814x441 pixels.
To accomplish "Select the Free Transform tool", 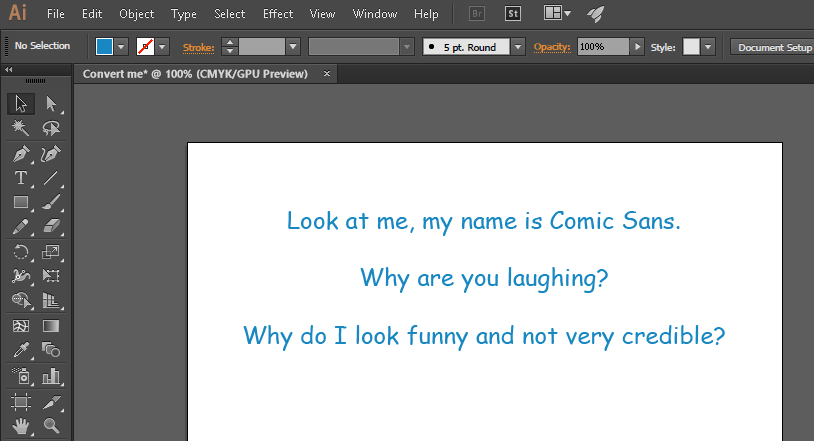I will [51, 276].
